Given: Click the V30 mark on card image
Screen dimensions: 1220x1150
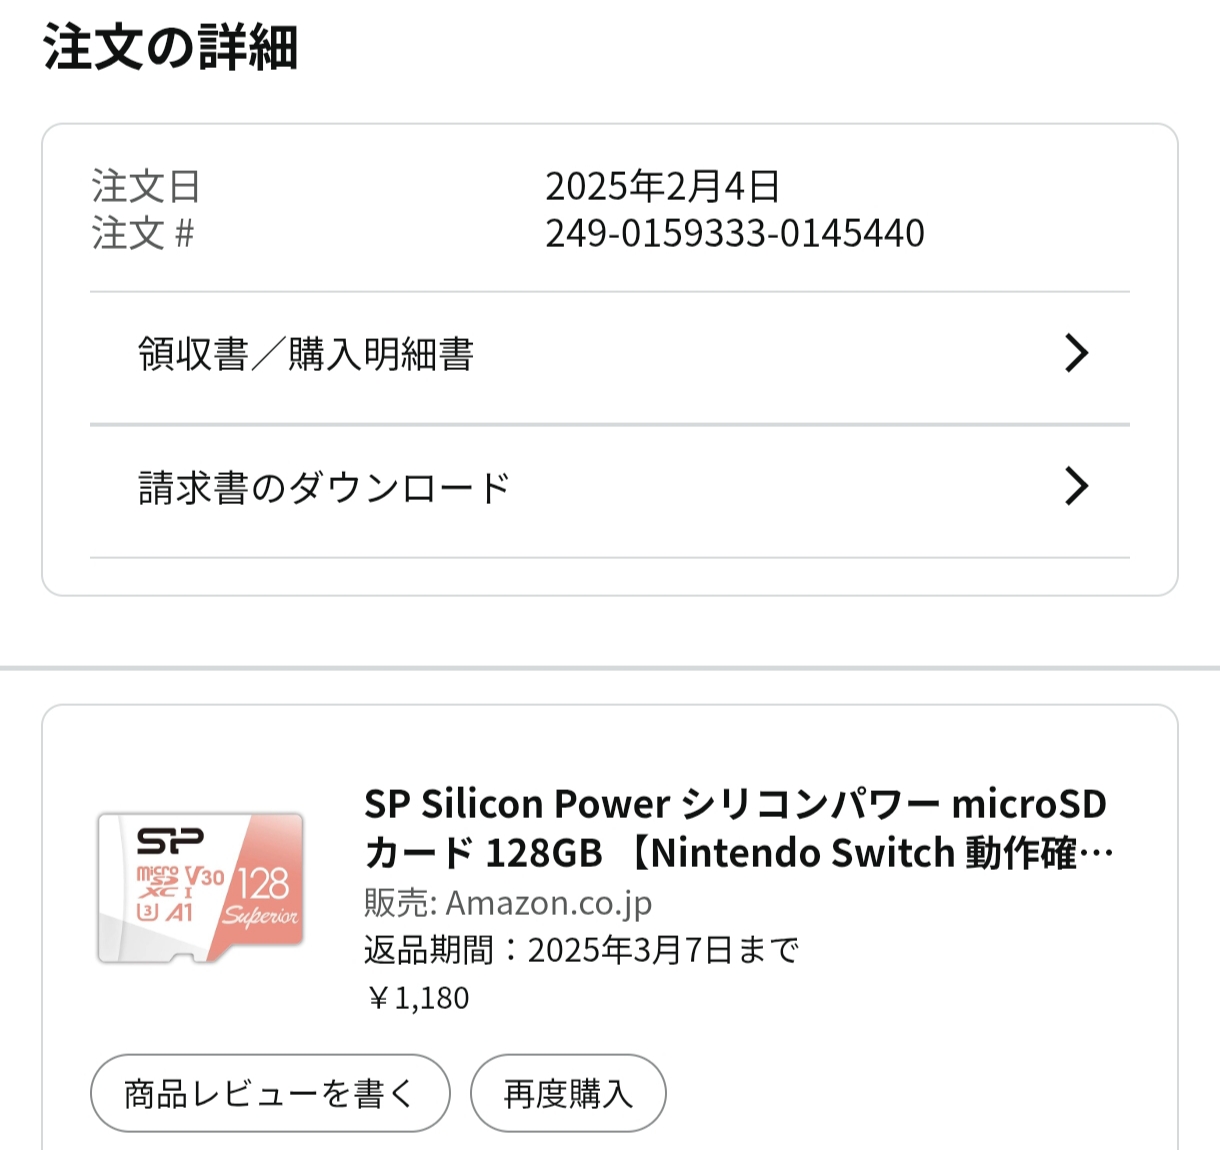Looking at the screenshot, I should click(x=205, y=877).
